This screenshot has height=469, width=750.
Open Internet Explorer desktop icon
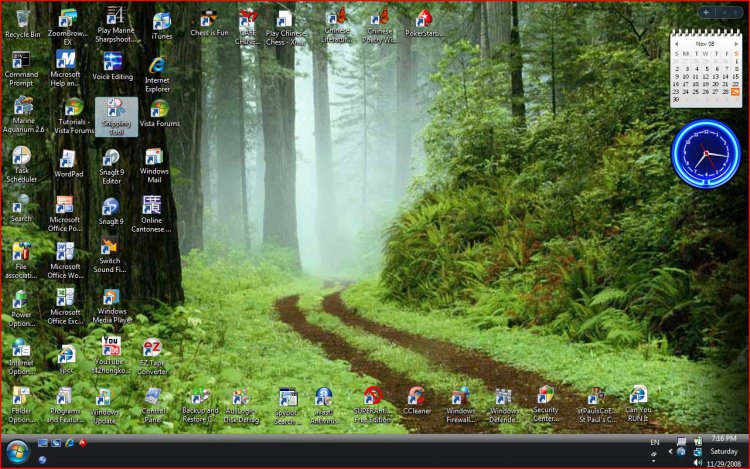click(x=157, y=75)
